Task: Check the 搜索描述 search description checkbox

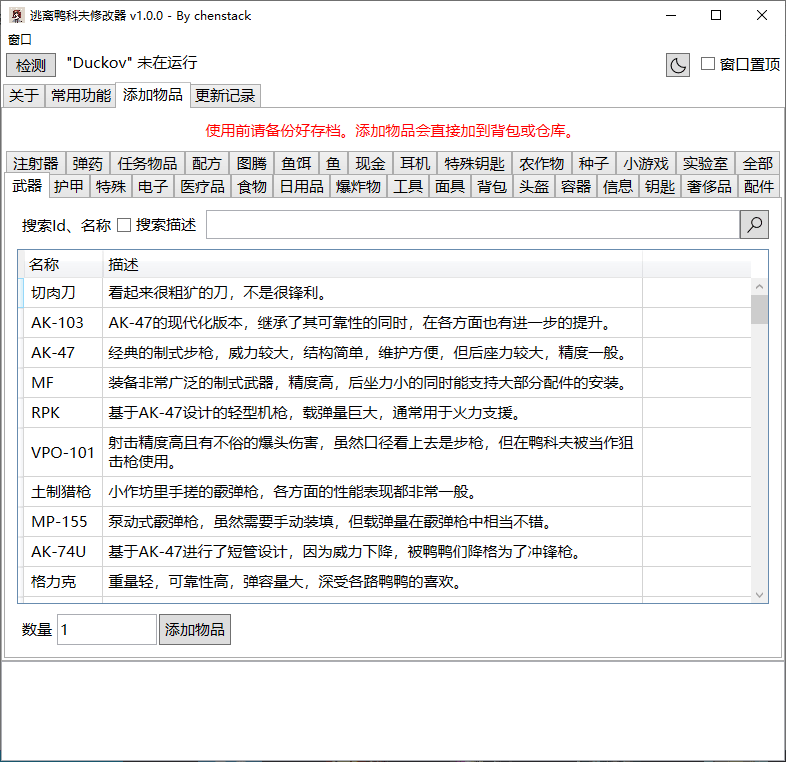Action: pos(124,225)
